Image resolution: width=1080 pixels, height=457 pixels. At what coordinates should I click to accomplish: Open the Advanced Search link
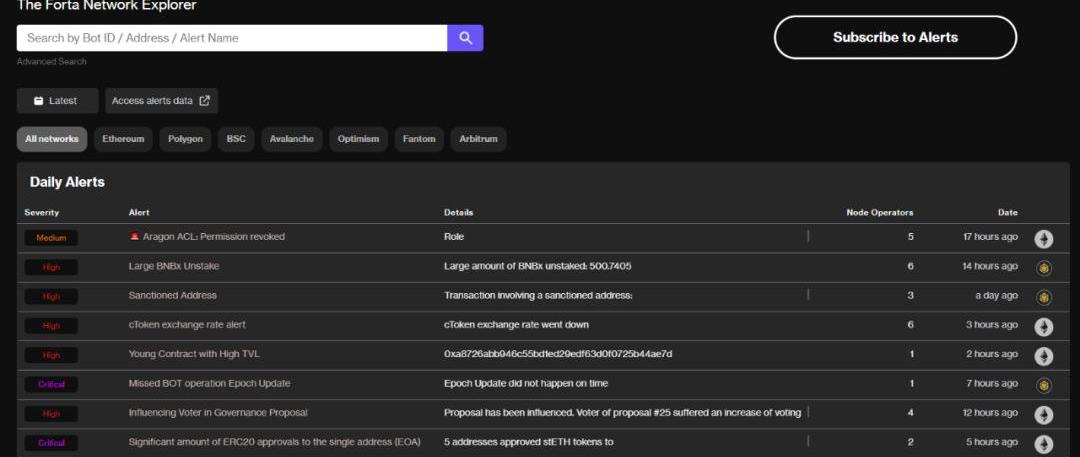click(x=52, y=61)
